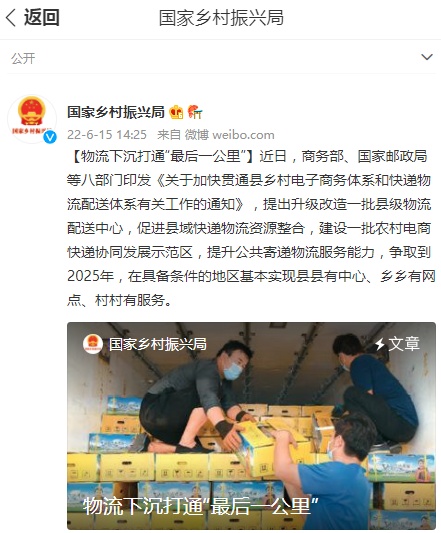Click the orange badge next to the crown

point(195,112)
